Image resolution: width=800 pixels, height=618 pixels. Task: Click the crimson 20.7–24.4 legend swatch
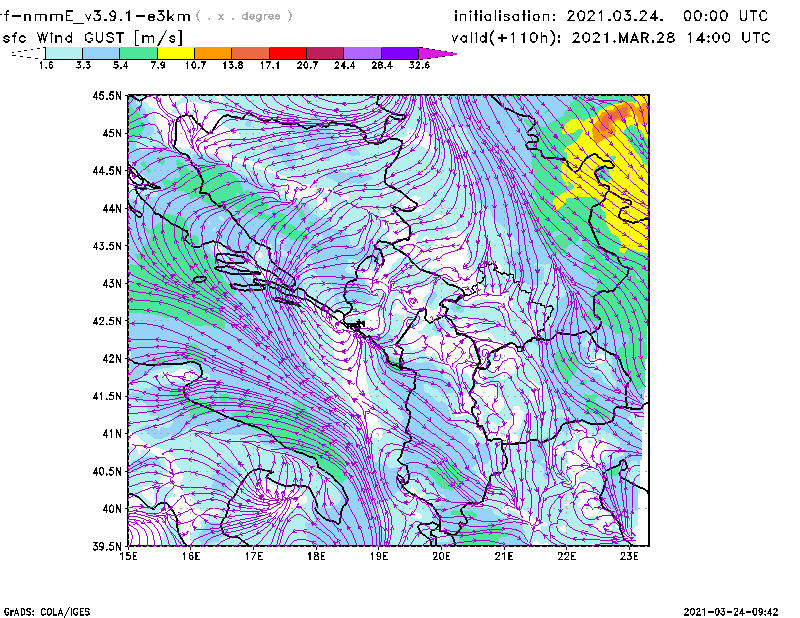pyautogui.click(x=325, y=53)
